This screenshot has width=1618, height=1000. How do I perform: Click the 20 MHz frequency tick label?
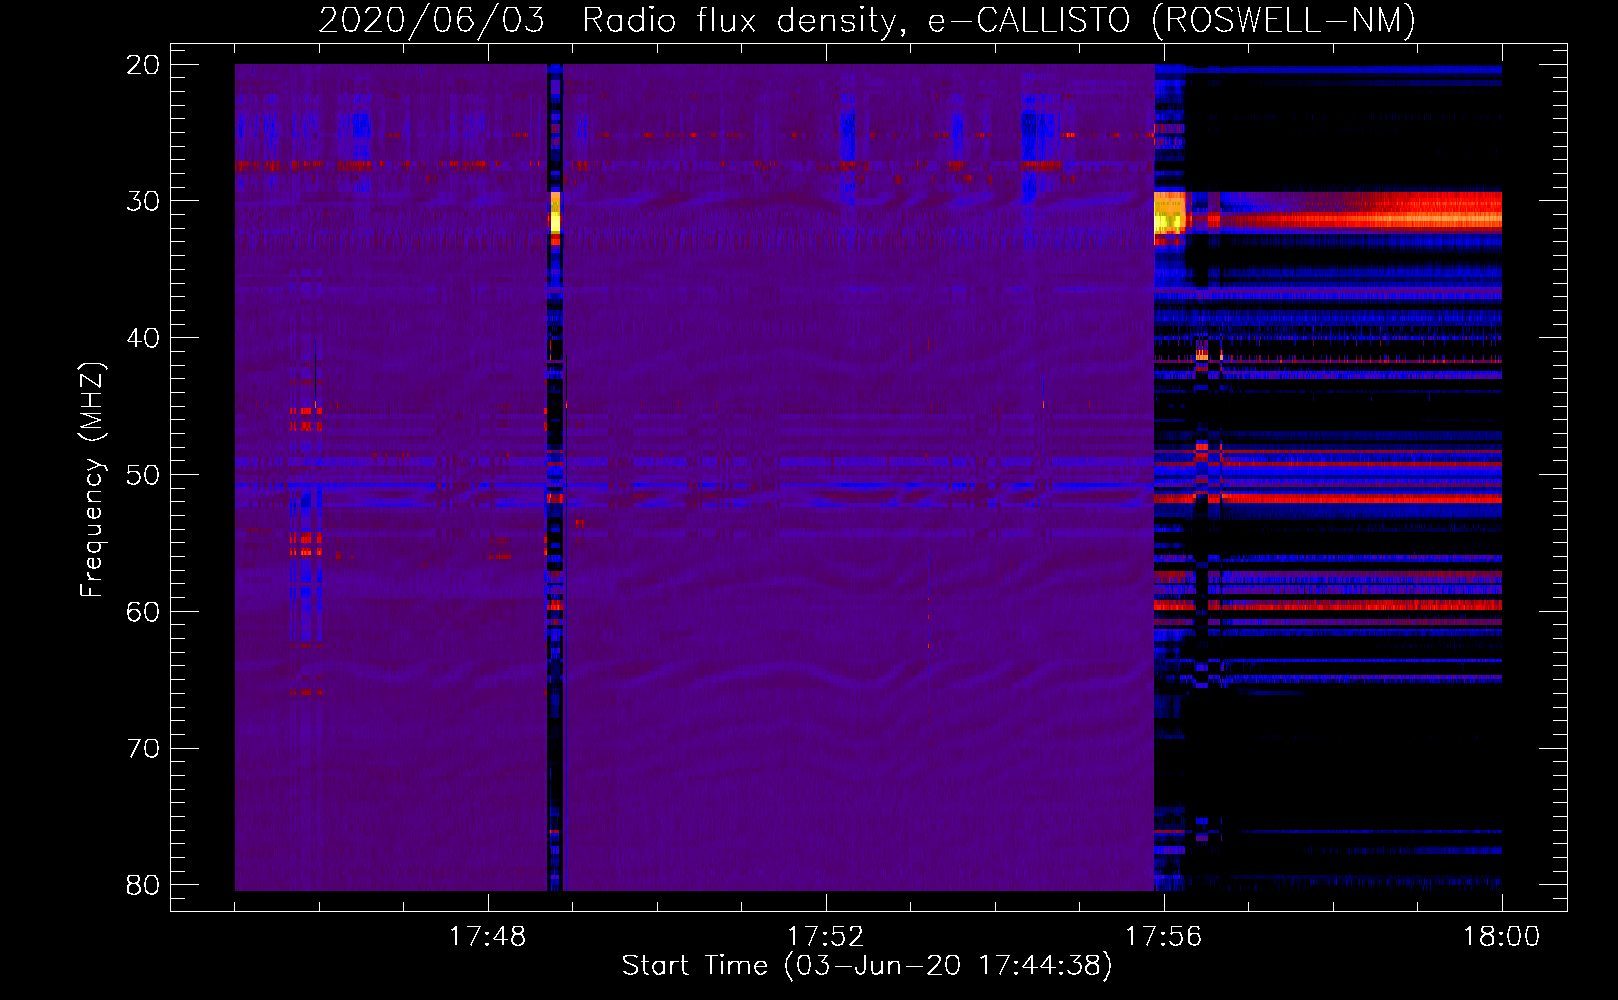coord(143,65)
